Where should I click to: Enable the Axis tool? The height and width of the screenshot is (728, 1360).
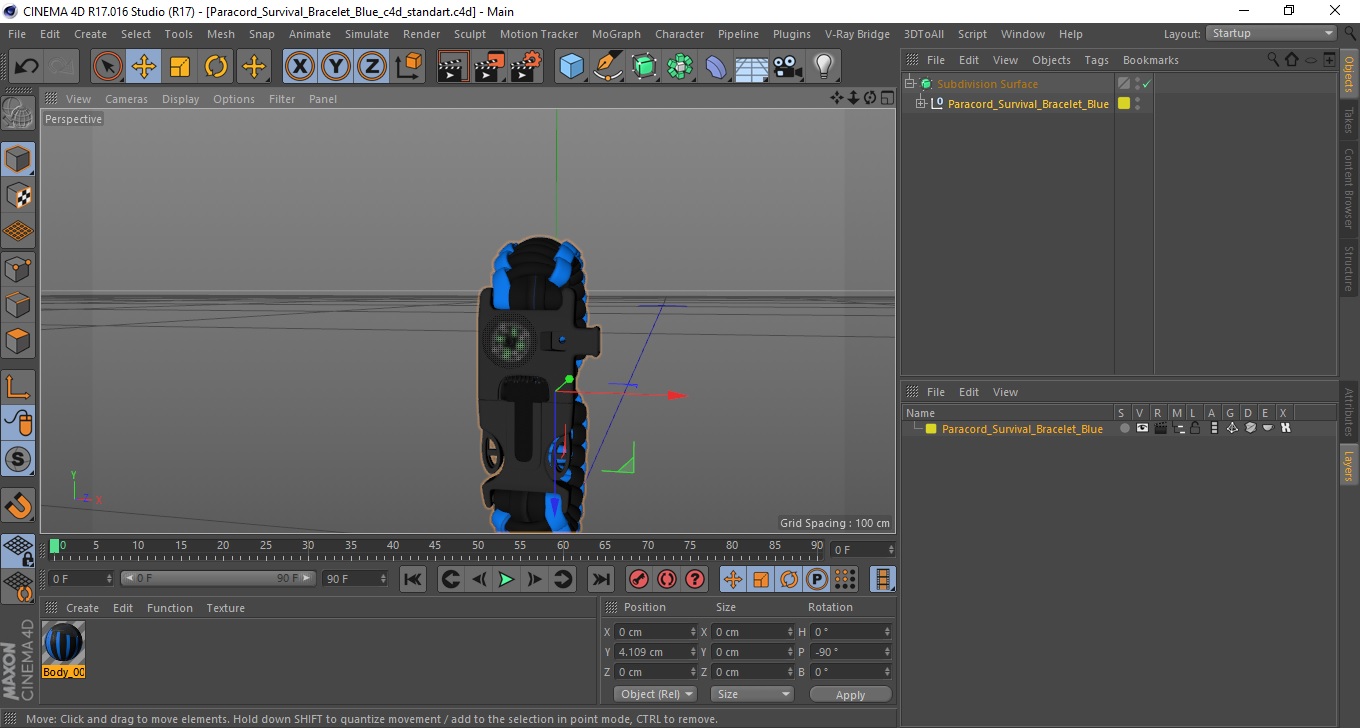[18, 387]
